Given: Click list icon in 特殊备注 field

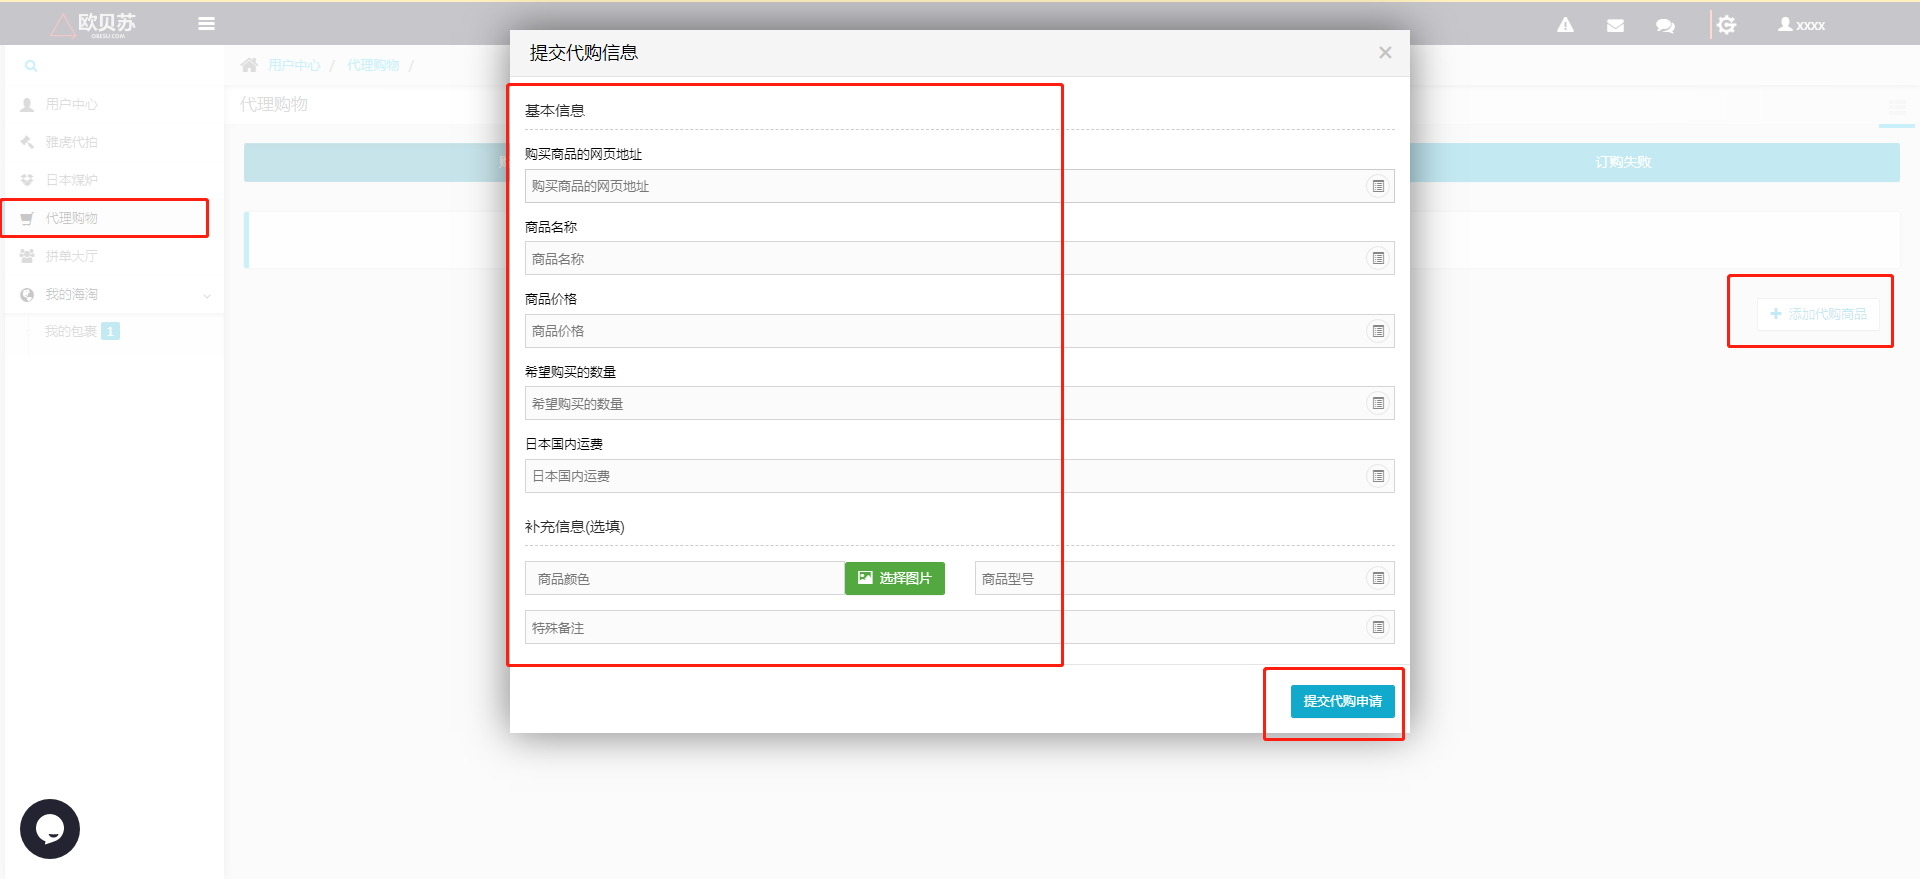Looking at the screenshot, I should click(x=1378, y=627).
